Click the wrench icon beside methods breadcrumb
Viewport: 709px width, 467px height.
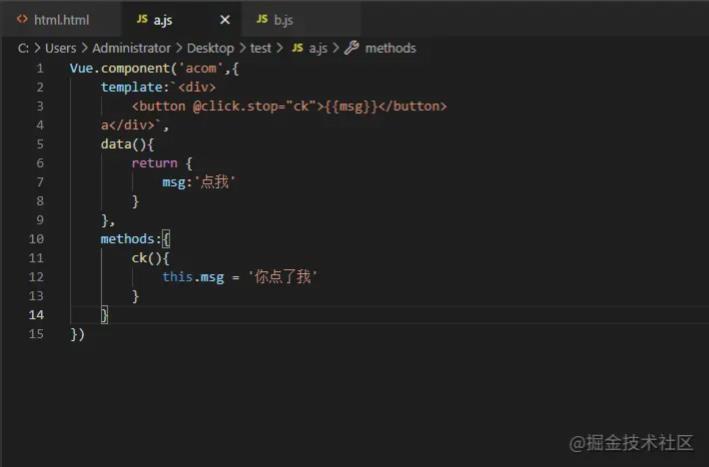pos(351,48)
